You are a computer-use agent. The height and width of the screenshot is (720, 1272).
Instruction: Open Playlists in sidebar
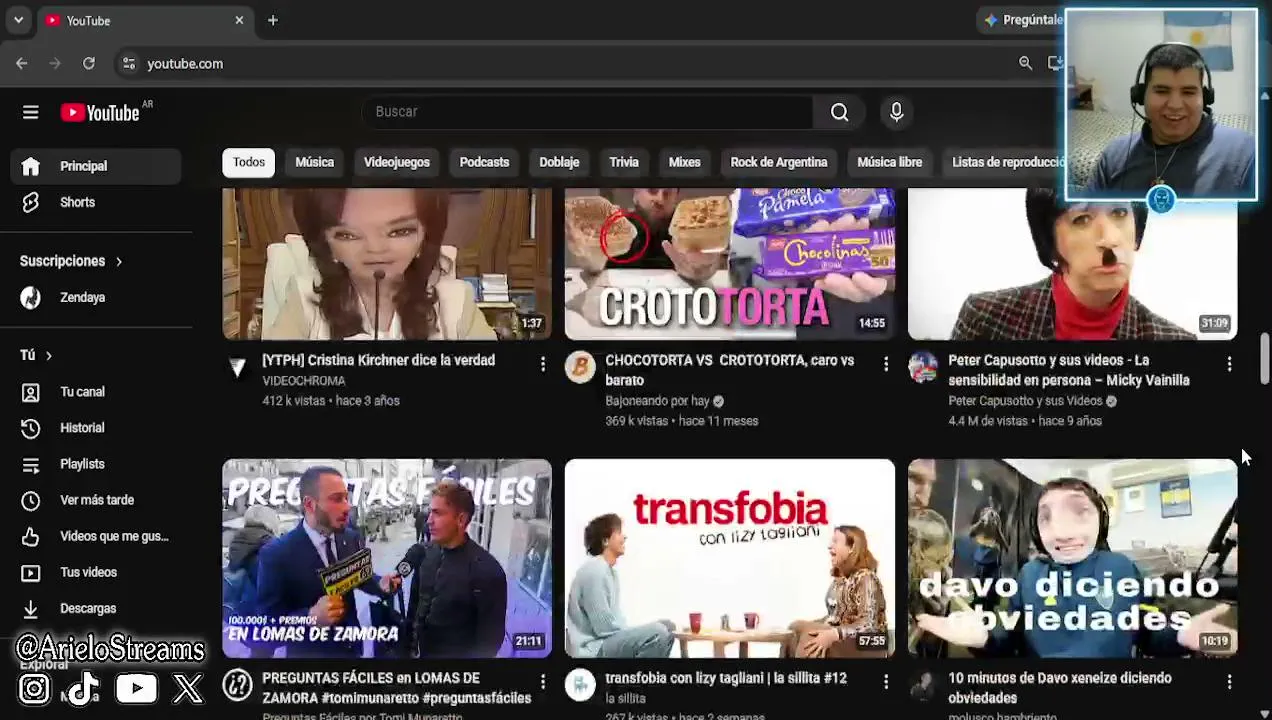(x=96, y=464)
